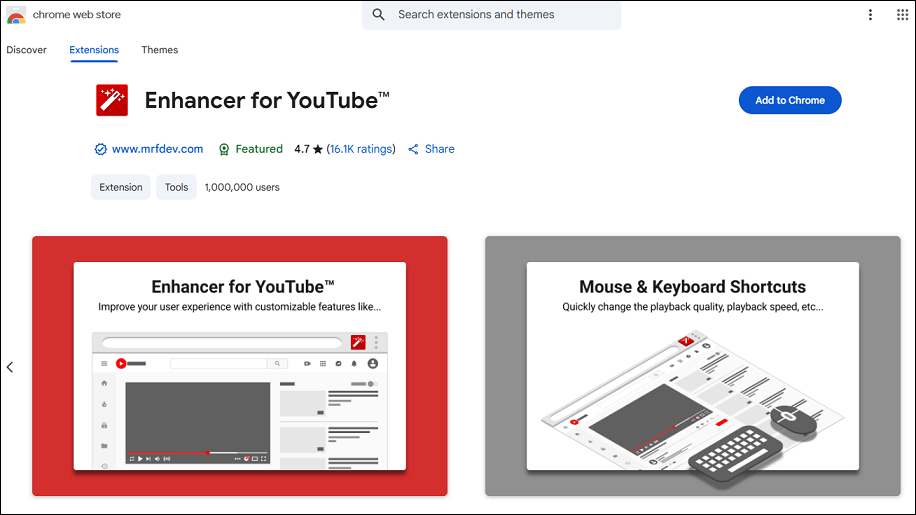Click the previous slide arrow in the carousel
This screenshot has width=916, height=515.
tap(10, 367)
